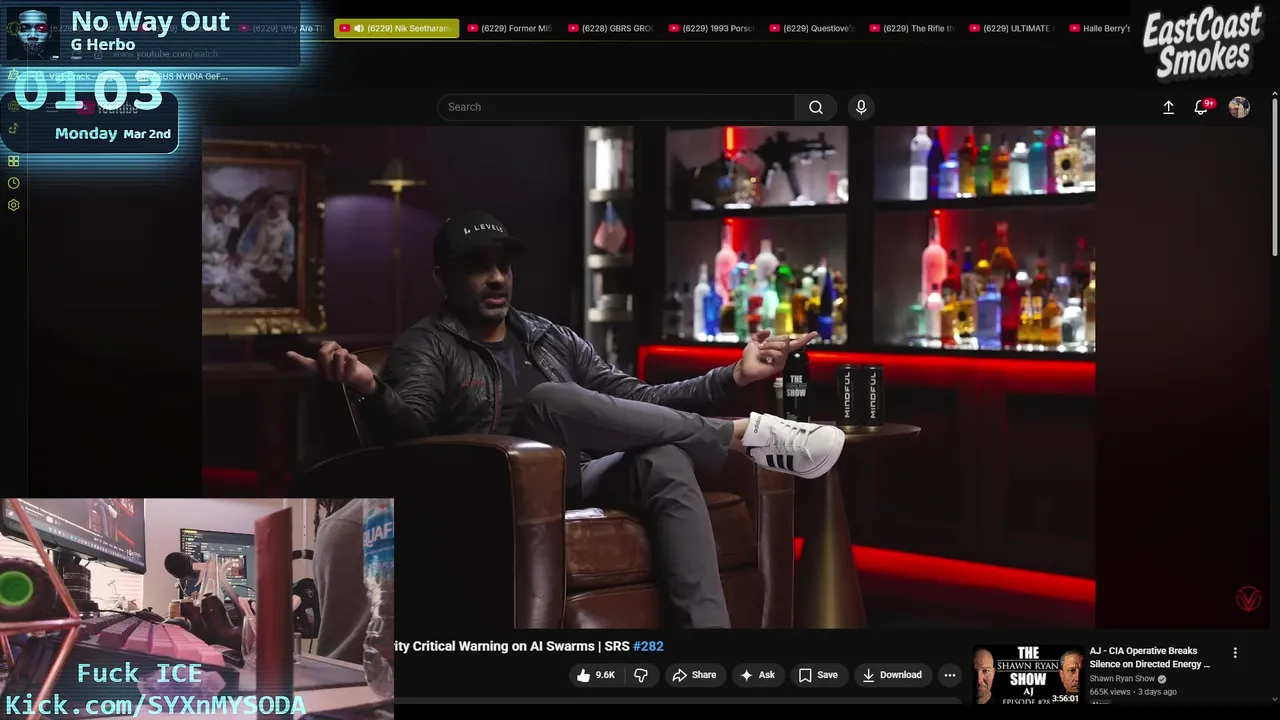Open the upload arrow icon near notifications
The width and height of the screenshot is (1280, 720).
(x=1168, y=107)
